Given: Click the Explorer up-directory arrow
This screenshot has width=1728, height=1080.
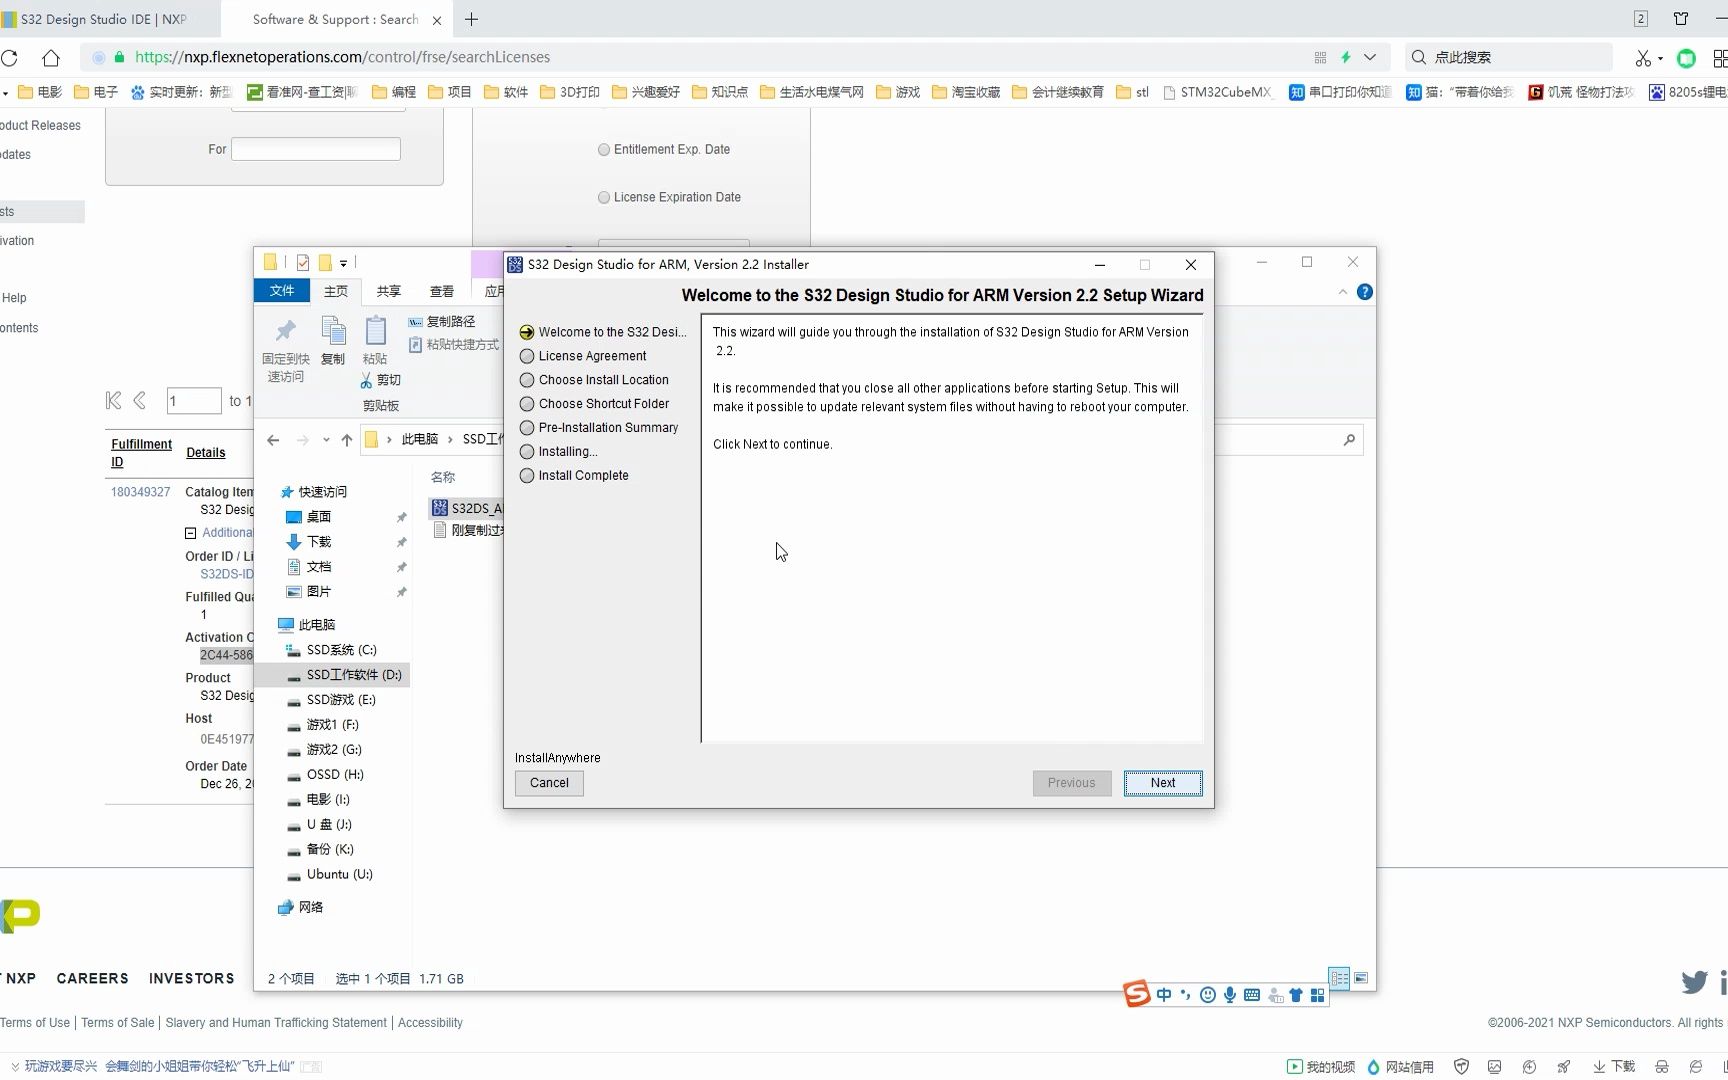Looking at the screenshot, I should coord(347,440).
